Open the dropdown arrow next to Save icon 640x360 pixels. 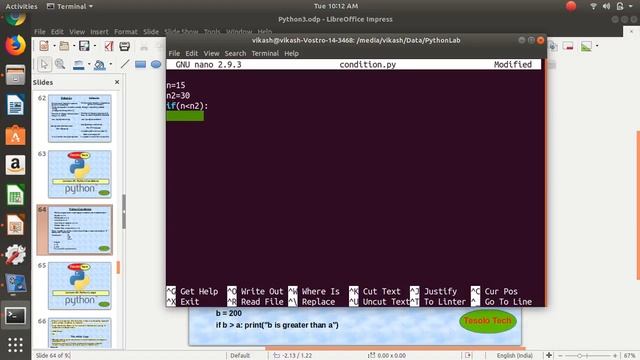[x=95, y=46]
